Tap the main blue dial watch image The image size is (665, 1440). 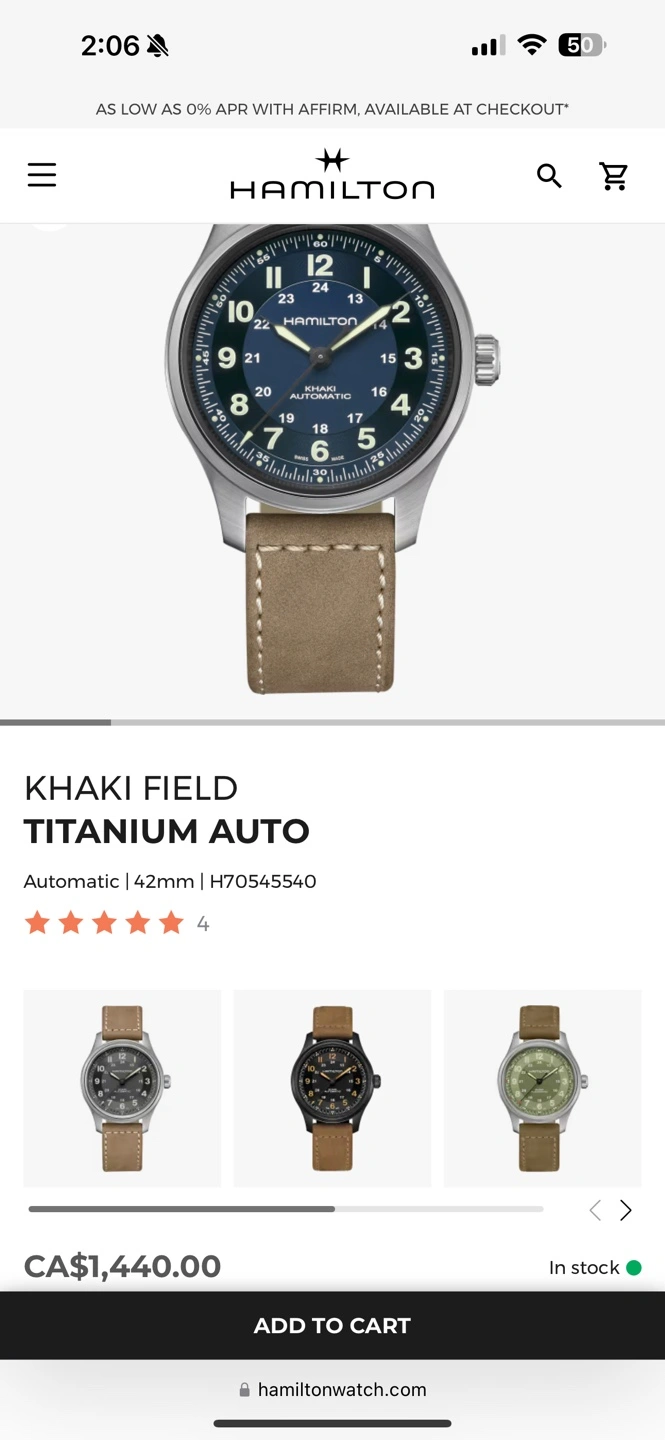[x=332, y=460]
